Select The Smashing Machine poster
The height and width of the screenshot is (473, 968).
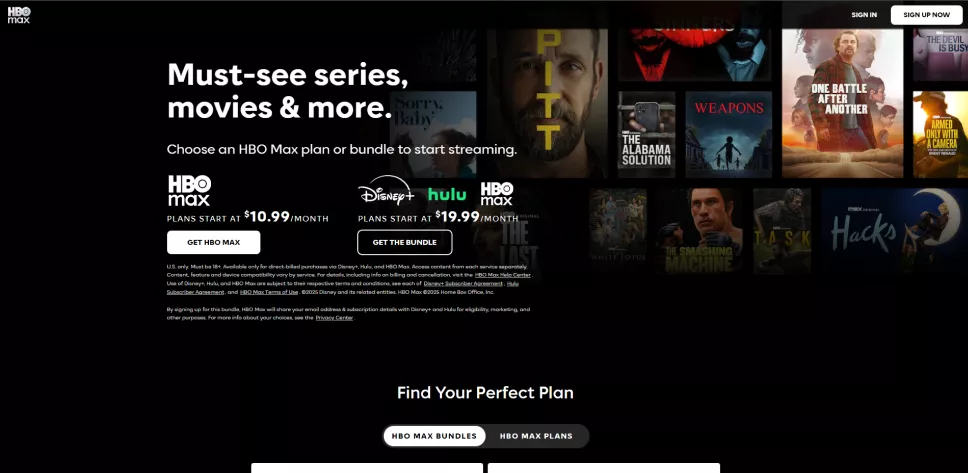pyautogui.click(x=698, y=232)
